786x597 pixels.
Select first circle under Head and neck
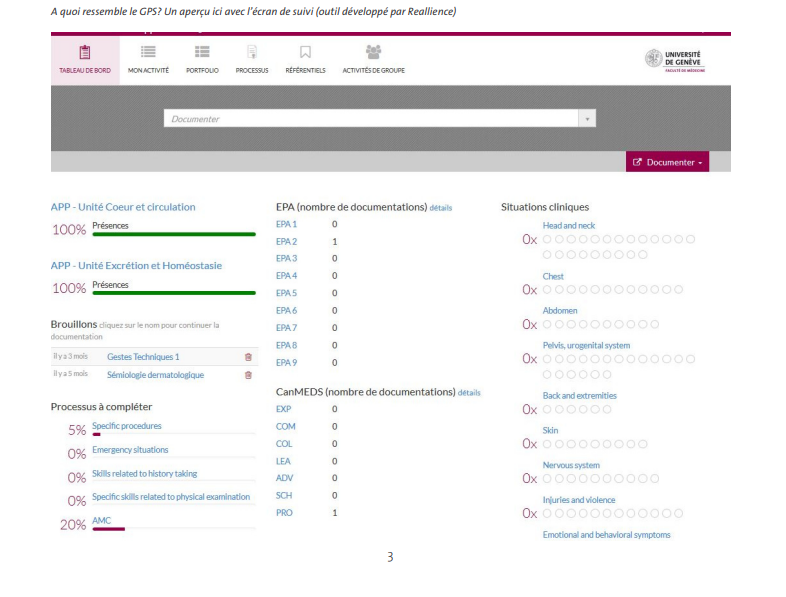pyautogui.click(x=548, y=240)
